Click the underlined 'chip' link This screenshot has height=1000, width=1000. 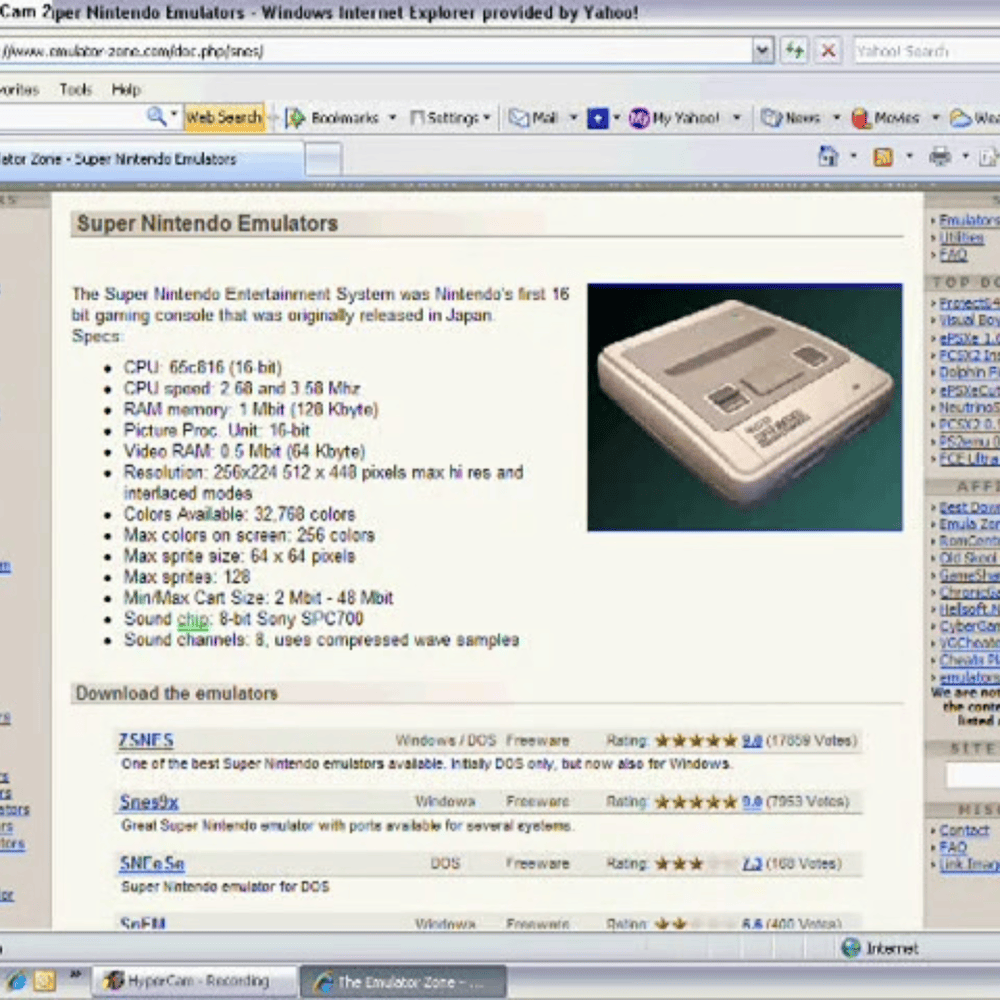(x=193, y=620)
